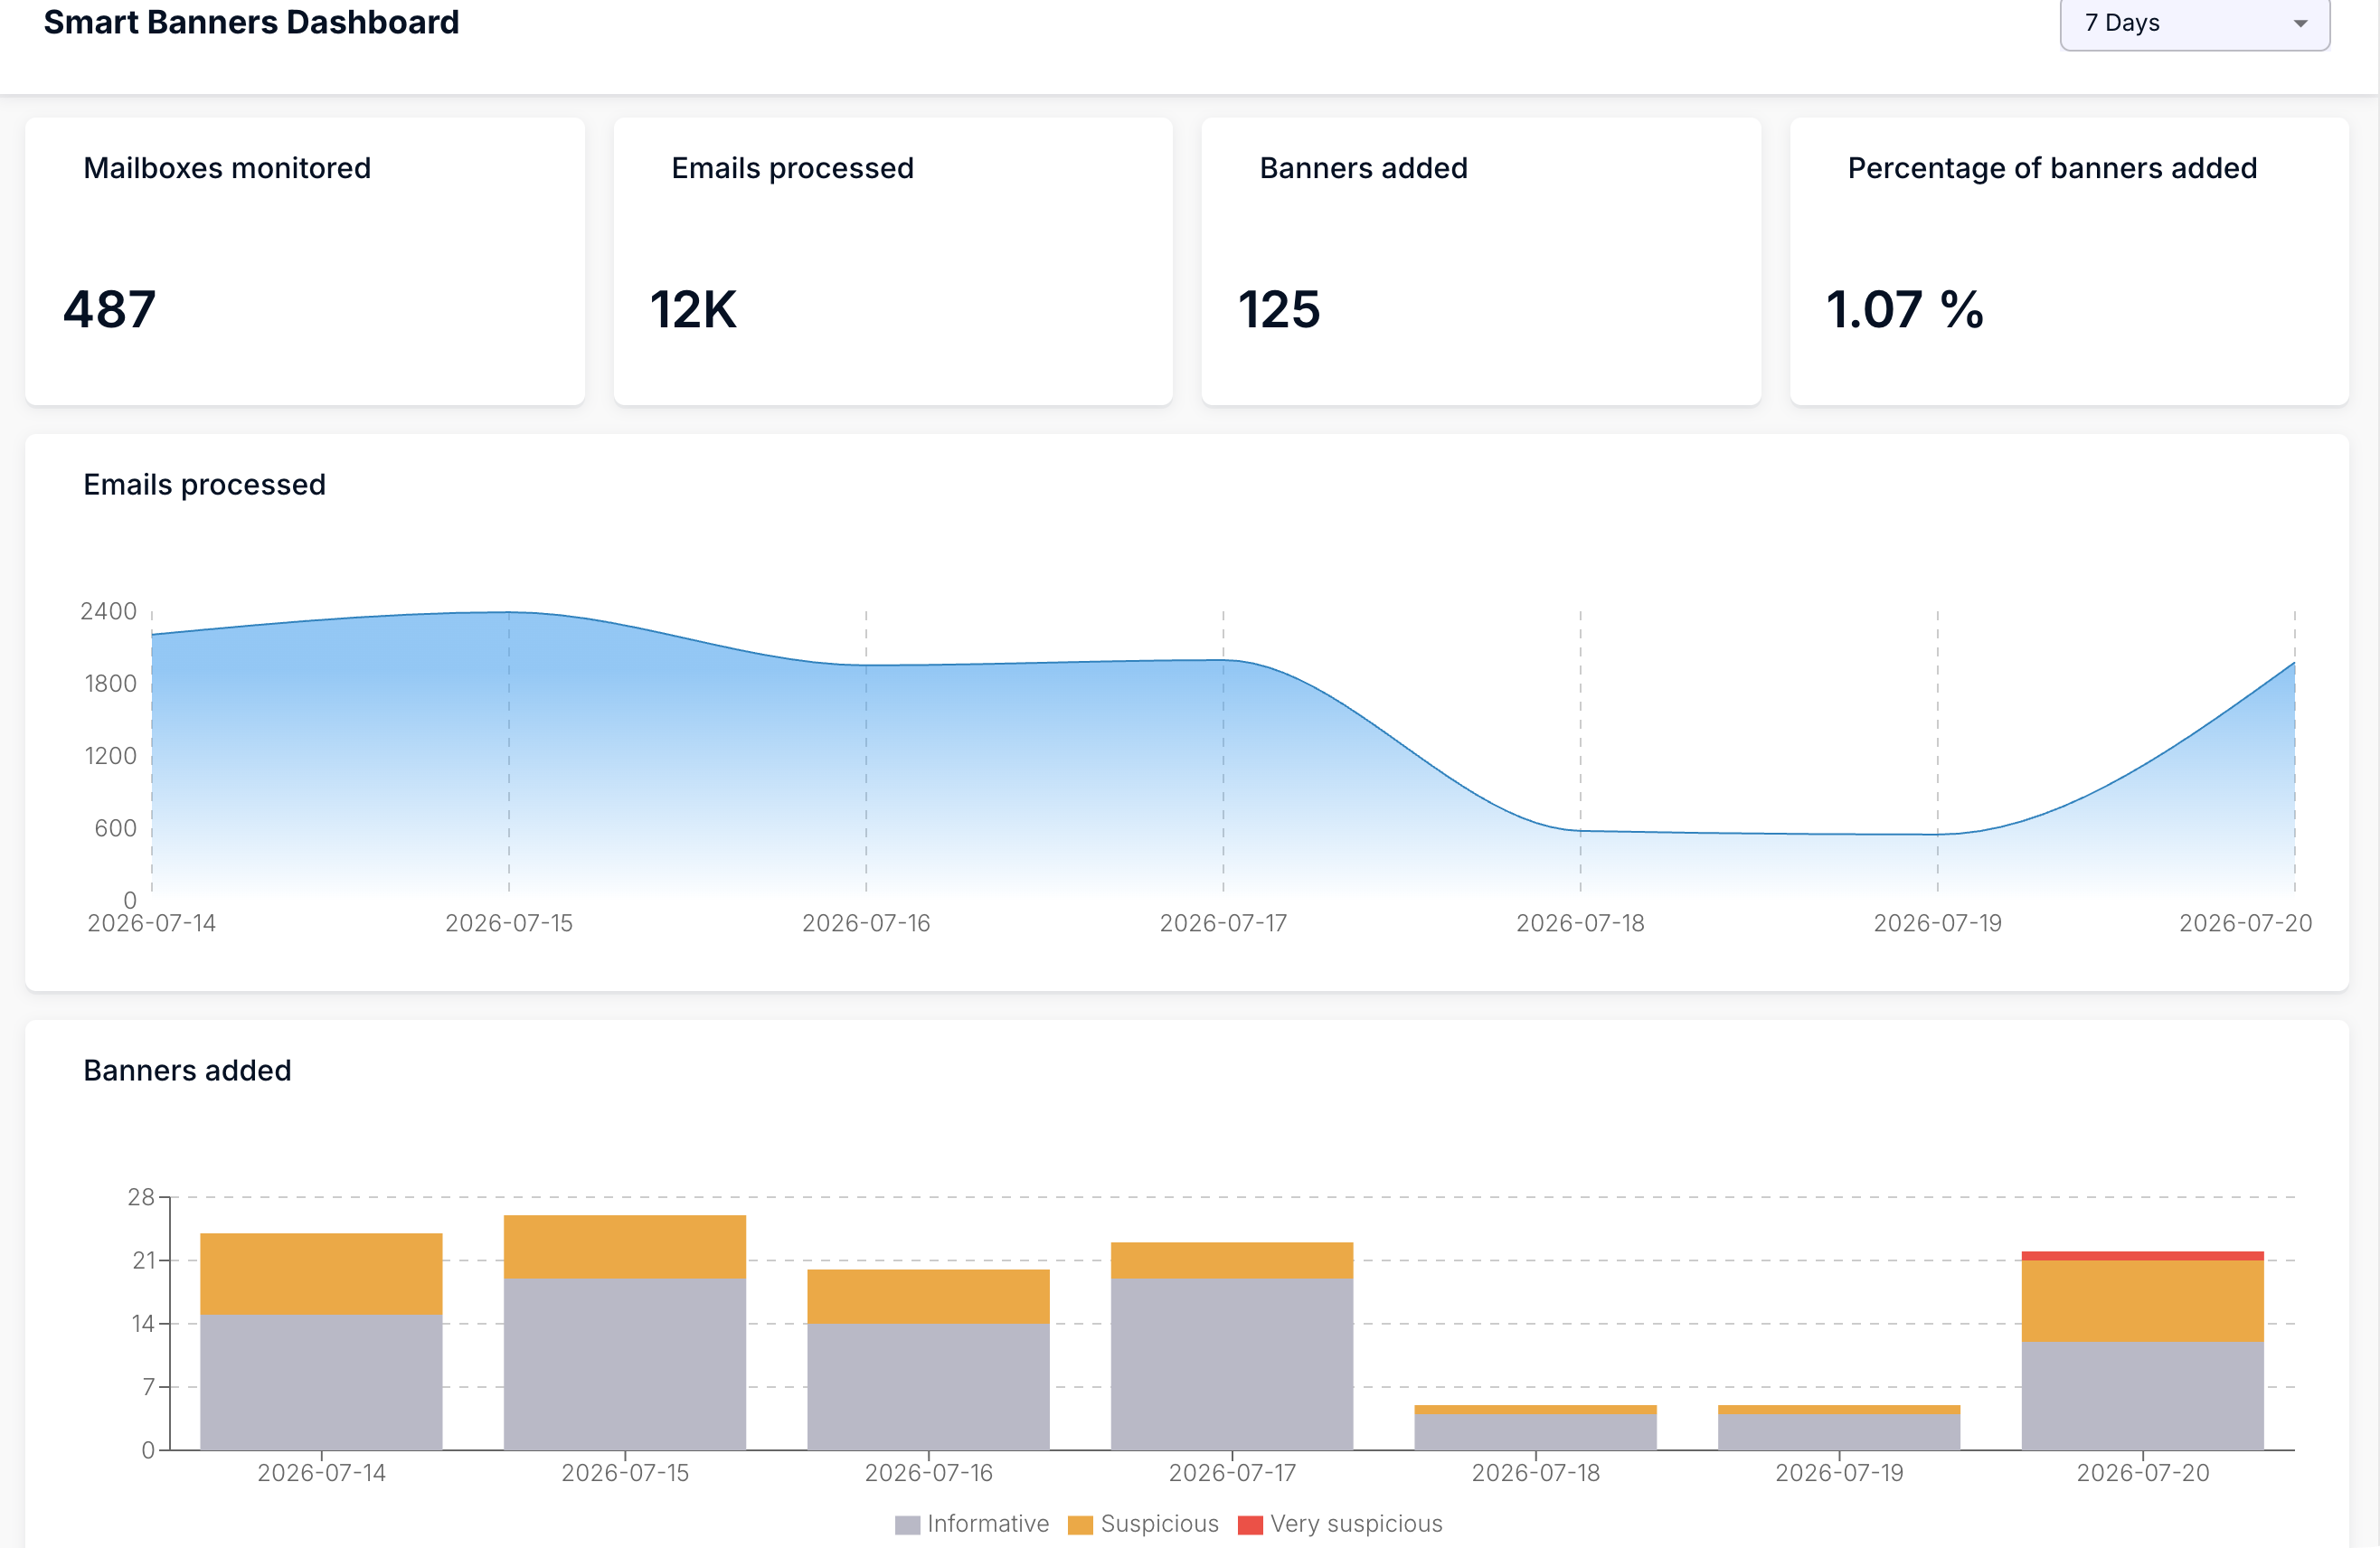Click the Informative legend label
Screen dimensions: 2380x1548
(x=988, y=1523)
